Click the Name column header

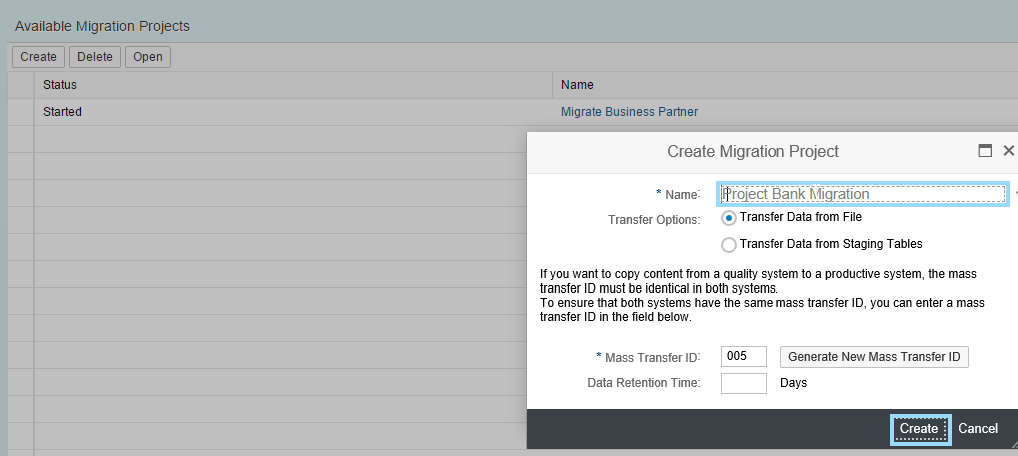pyautogui.click(x=577, y=85)
